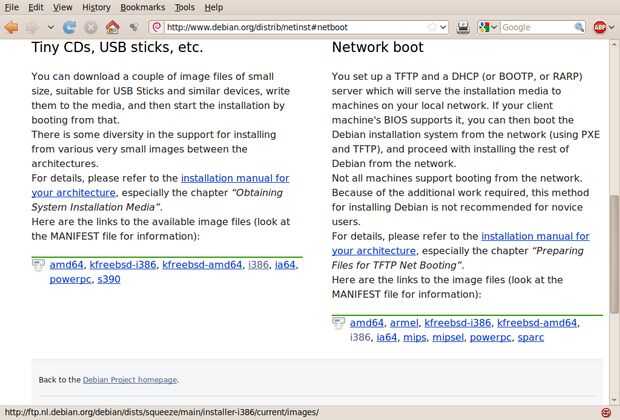Image resolution: width=620 pixels, height=420 pixels.
Task: Click the s390 link
Action: [109, 280]
